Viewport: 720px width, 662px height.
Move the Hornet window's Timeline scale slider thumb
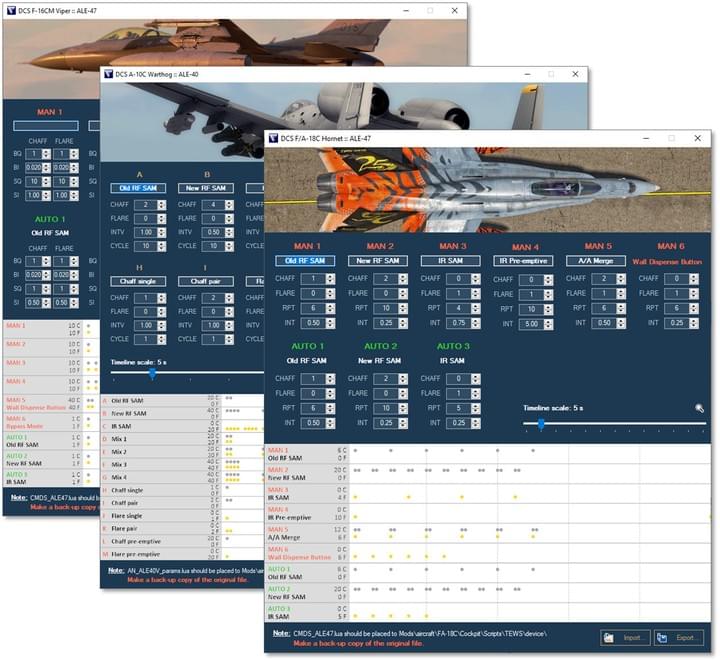click(541, 423)
